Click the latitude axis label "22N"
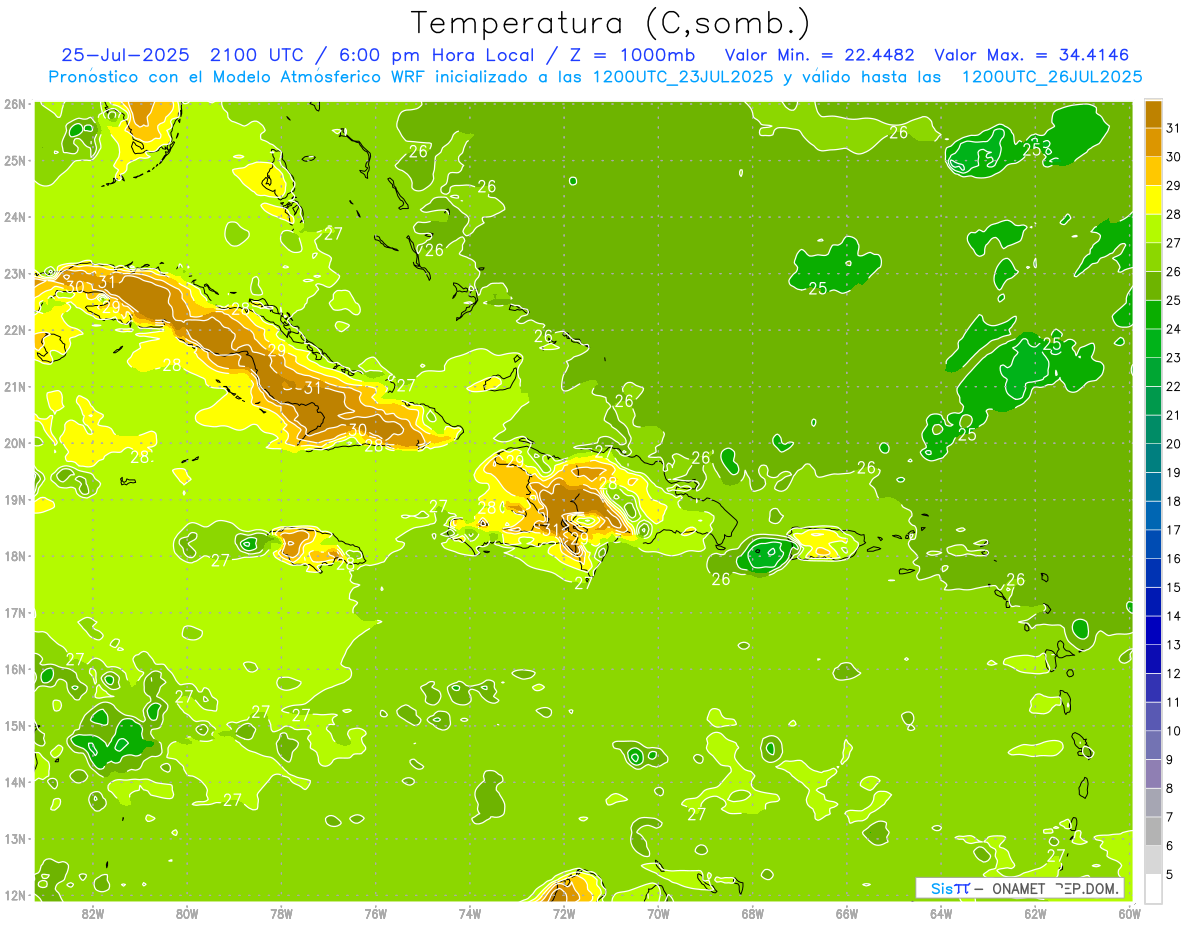Viewport: 1200px width, 927px height. [14, 330]
